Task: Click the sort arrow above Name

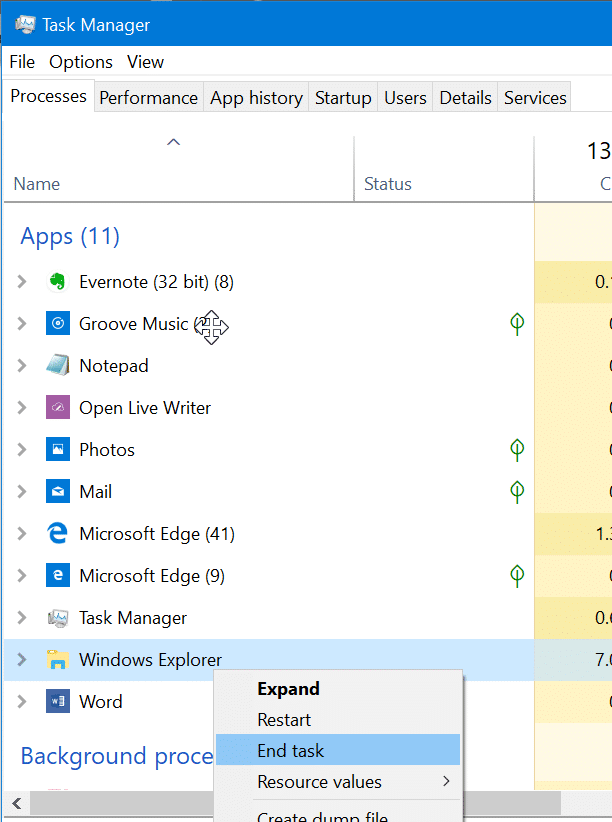Action: pyautogui.click(x=174, y=142)
